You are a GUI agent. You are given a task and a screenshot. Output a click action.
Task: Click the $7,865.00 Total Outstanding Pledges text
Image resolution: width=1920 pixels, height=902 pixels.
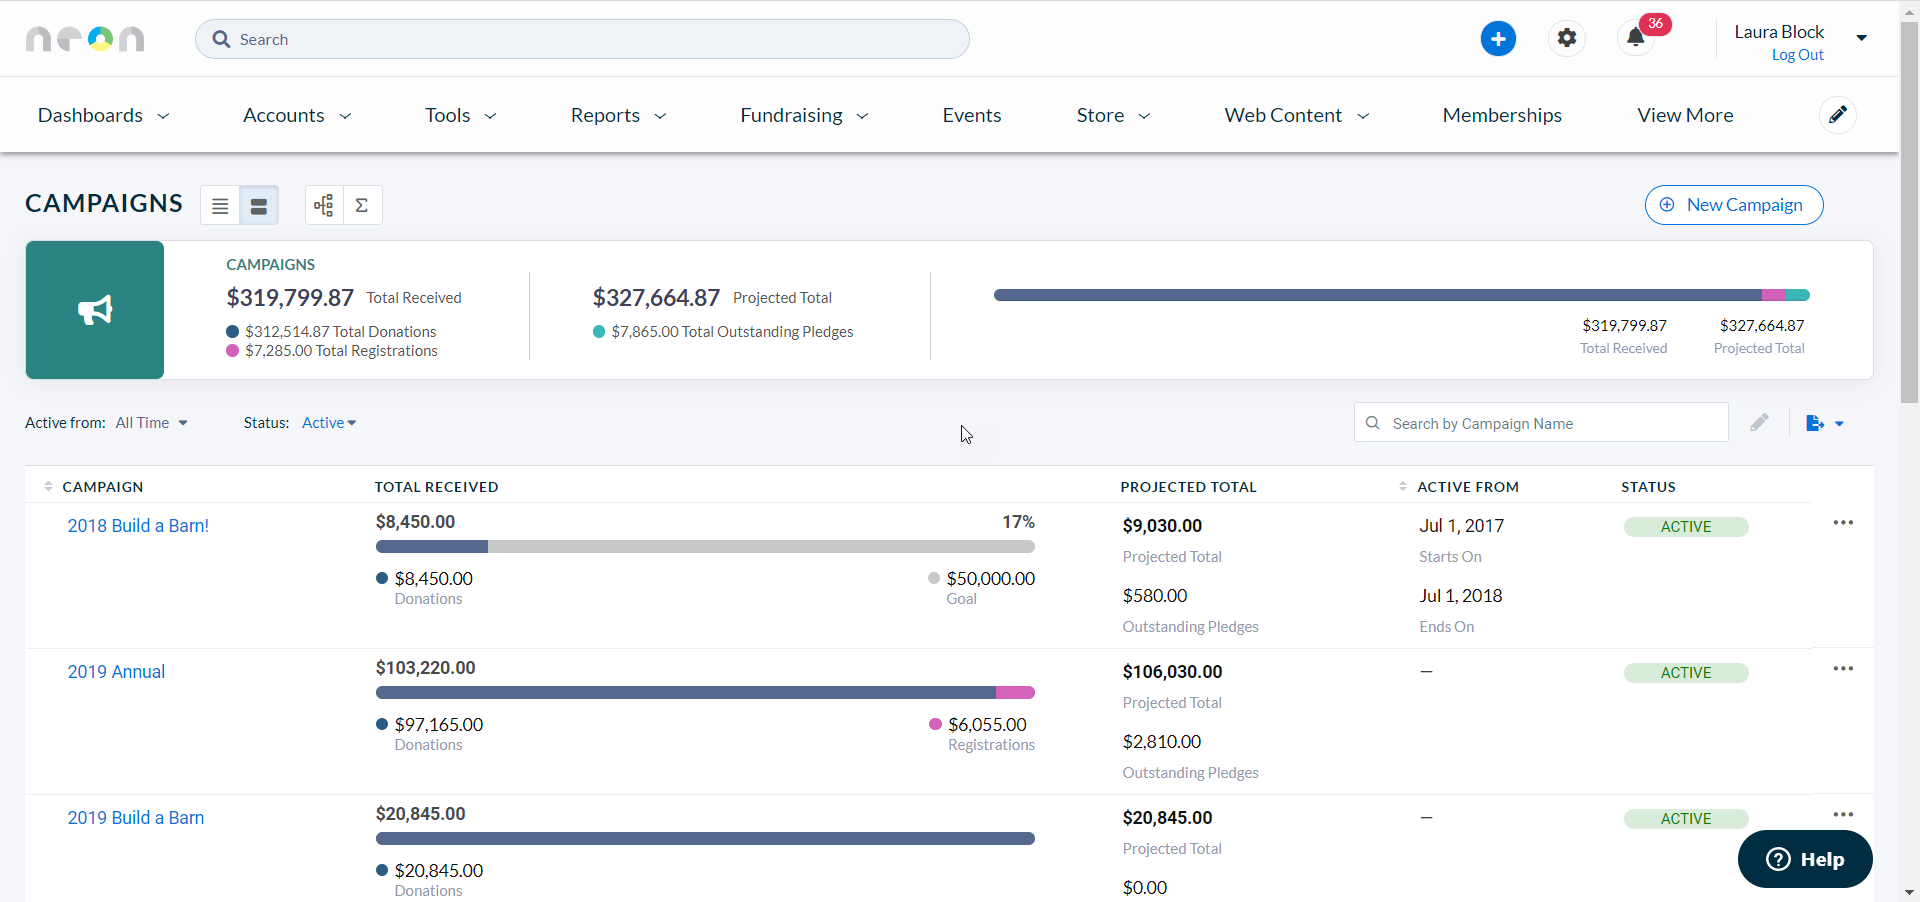732,332
